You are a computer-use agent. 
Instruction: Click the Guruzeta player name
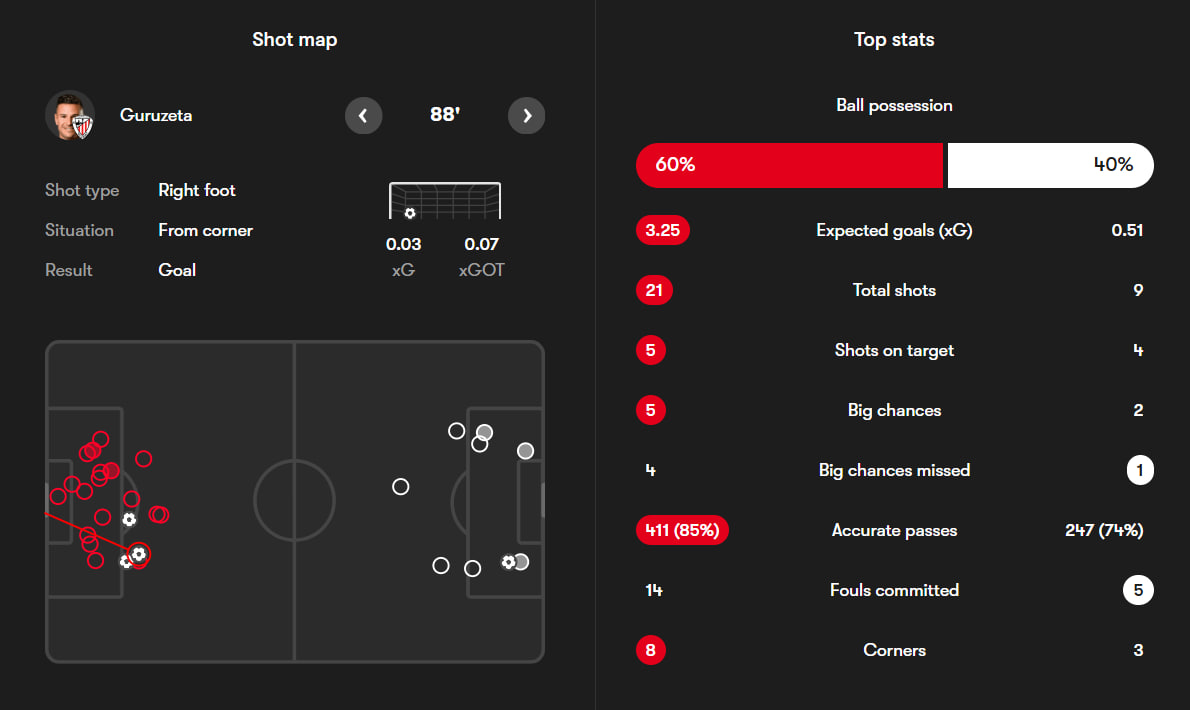(x=156, y=115)
